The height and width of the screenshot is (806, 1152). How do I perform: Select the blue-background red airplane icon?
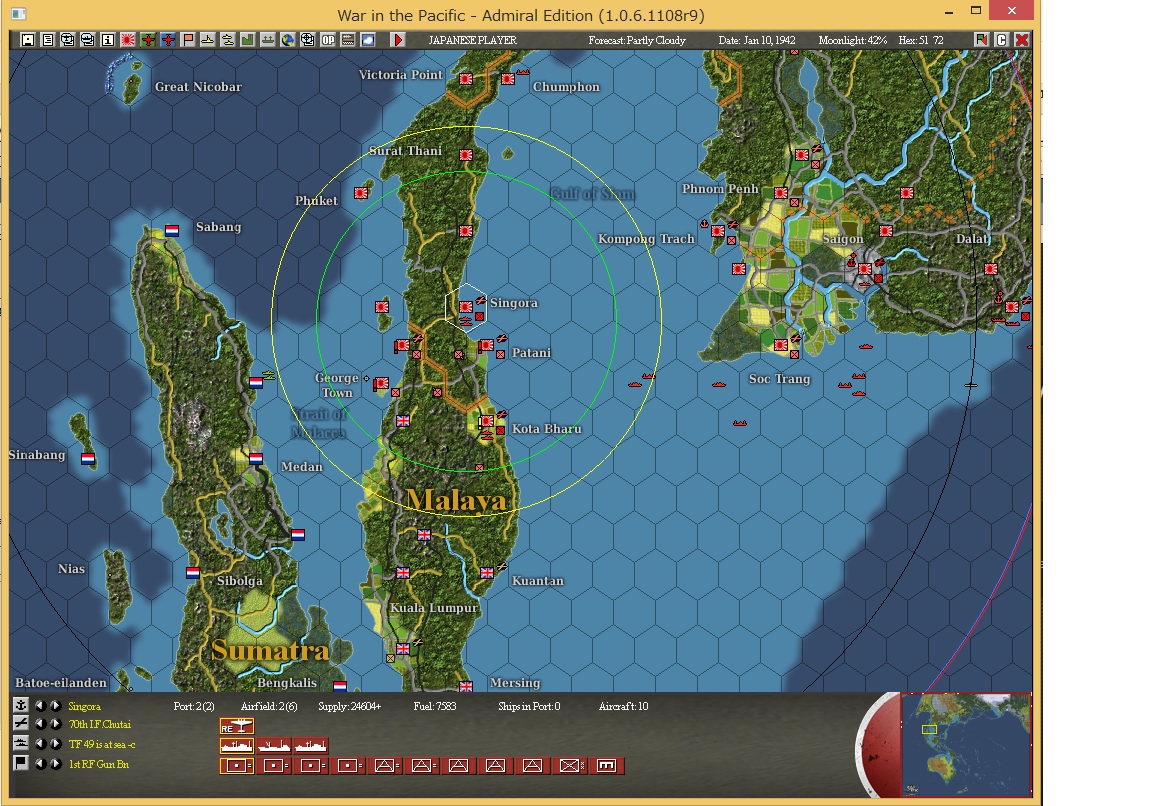[168, 40]
